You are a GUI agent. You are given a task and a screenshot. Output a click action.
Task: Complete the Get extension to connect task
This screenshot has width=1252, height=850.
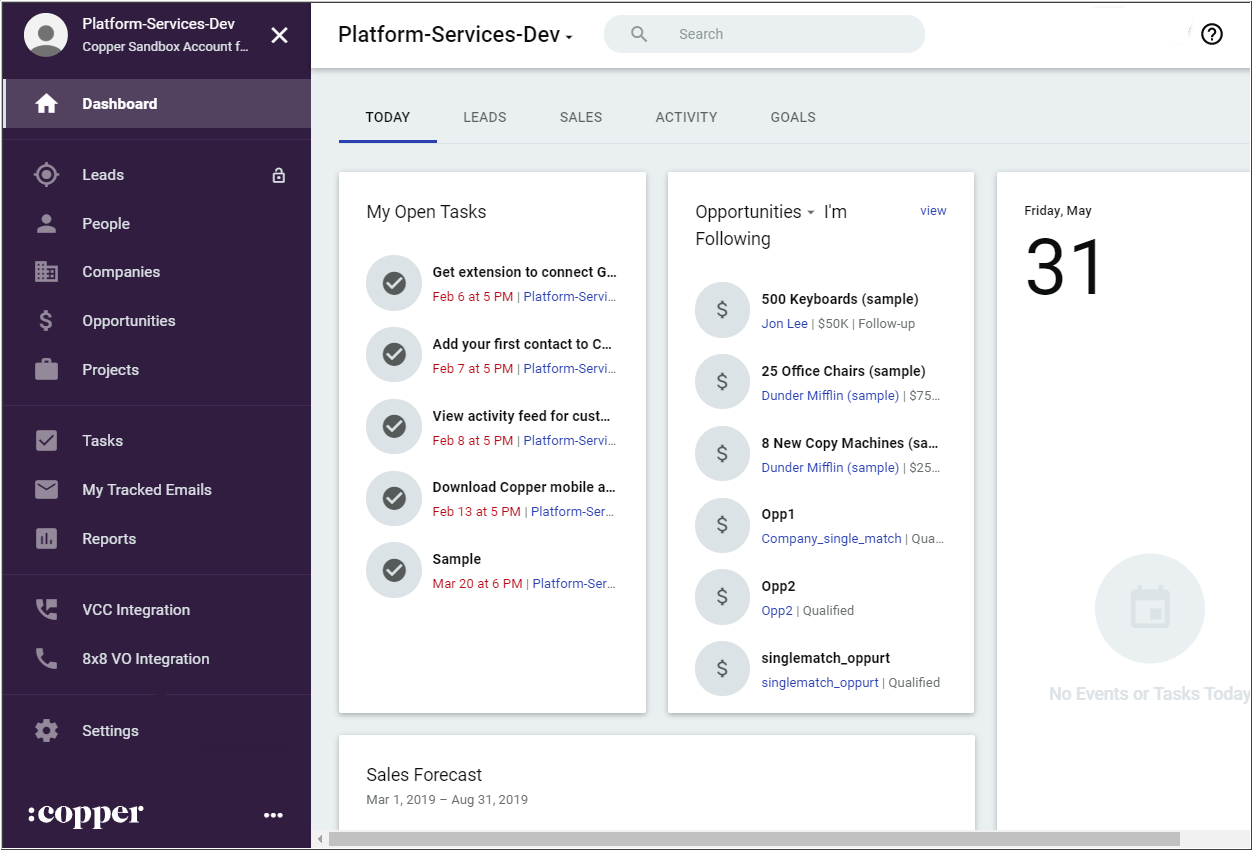(394, 283)
